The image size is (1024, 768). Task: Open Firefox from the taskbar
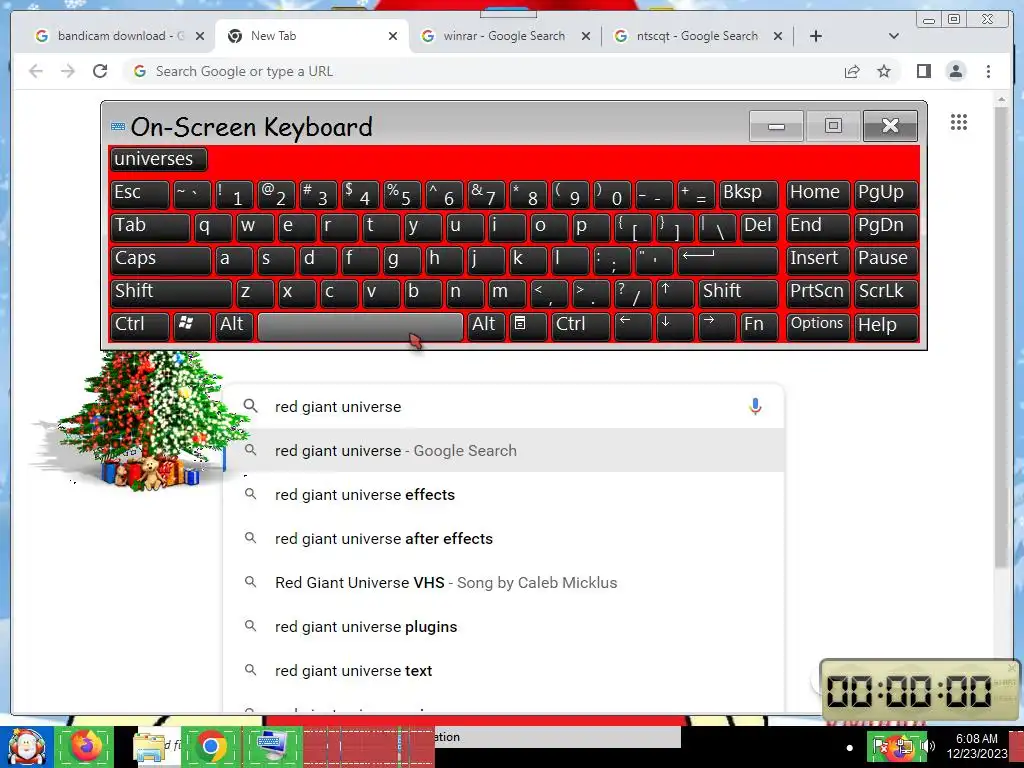[x=84, y=747]
